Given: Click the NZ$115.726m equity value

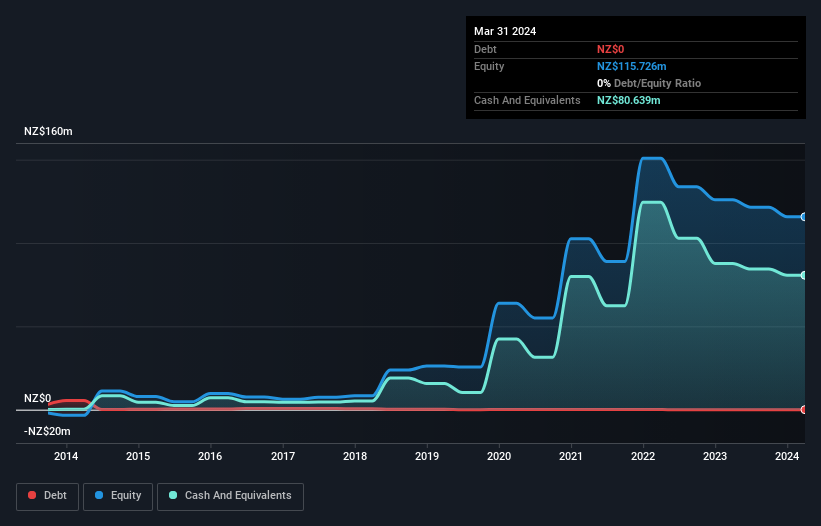Looking at the screenshot, I should coord(631,66).
